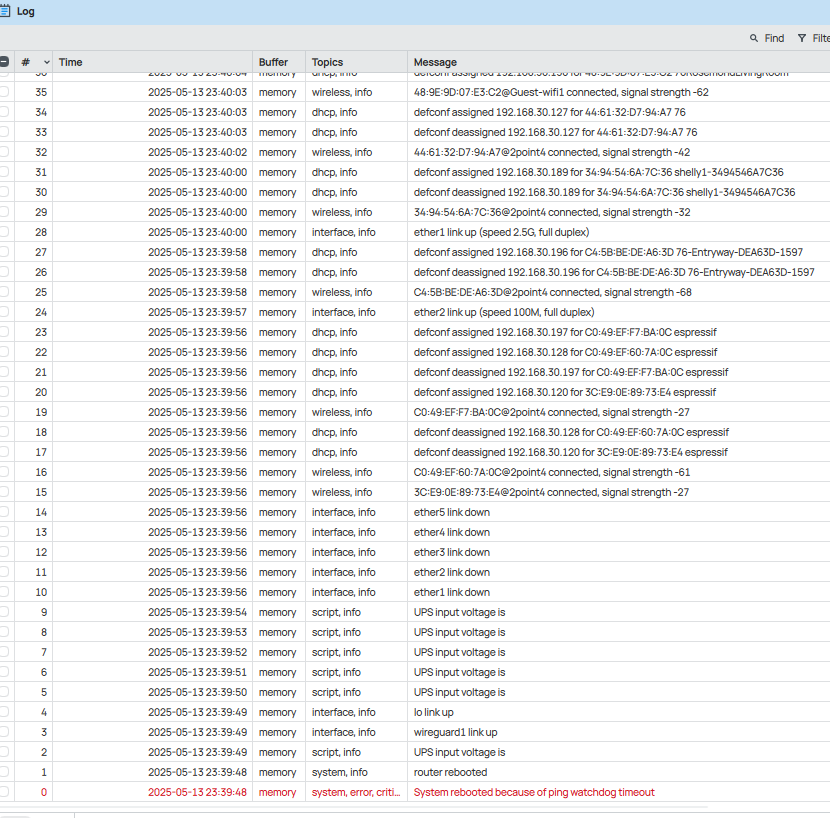Image resolution: width=830 pixels, height=818 pixels.
Task: Check the checkbox for log row 35
Action: pyautogui.click(x=4, y=92)
